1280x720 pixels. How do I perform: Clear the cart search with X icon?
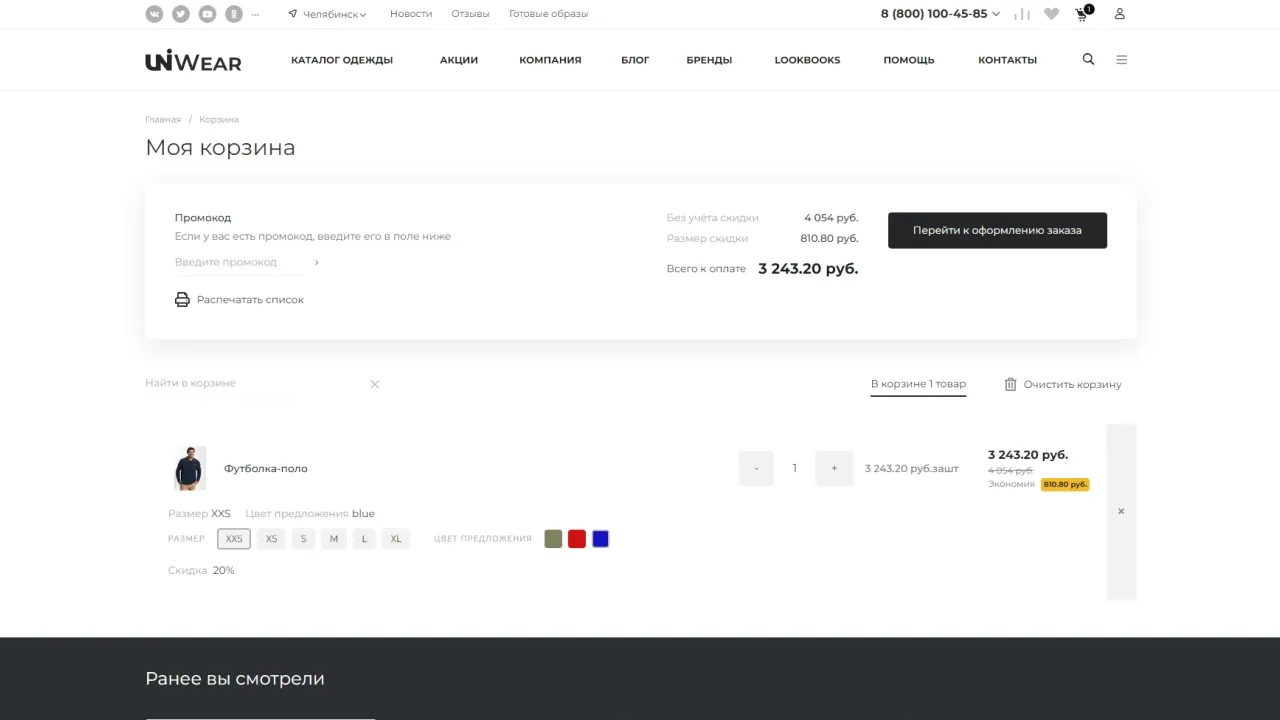[x=375, y=384]
